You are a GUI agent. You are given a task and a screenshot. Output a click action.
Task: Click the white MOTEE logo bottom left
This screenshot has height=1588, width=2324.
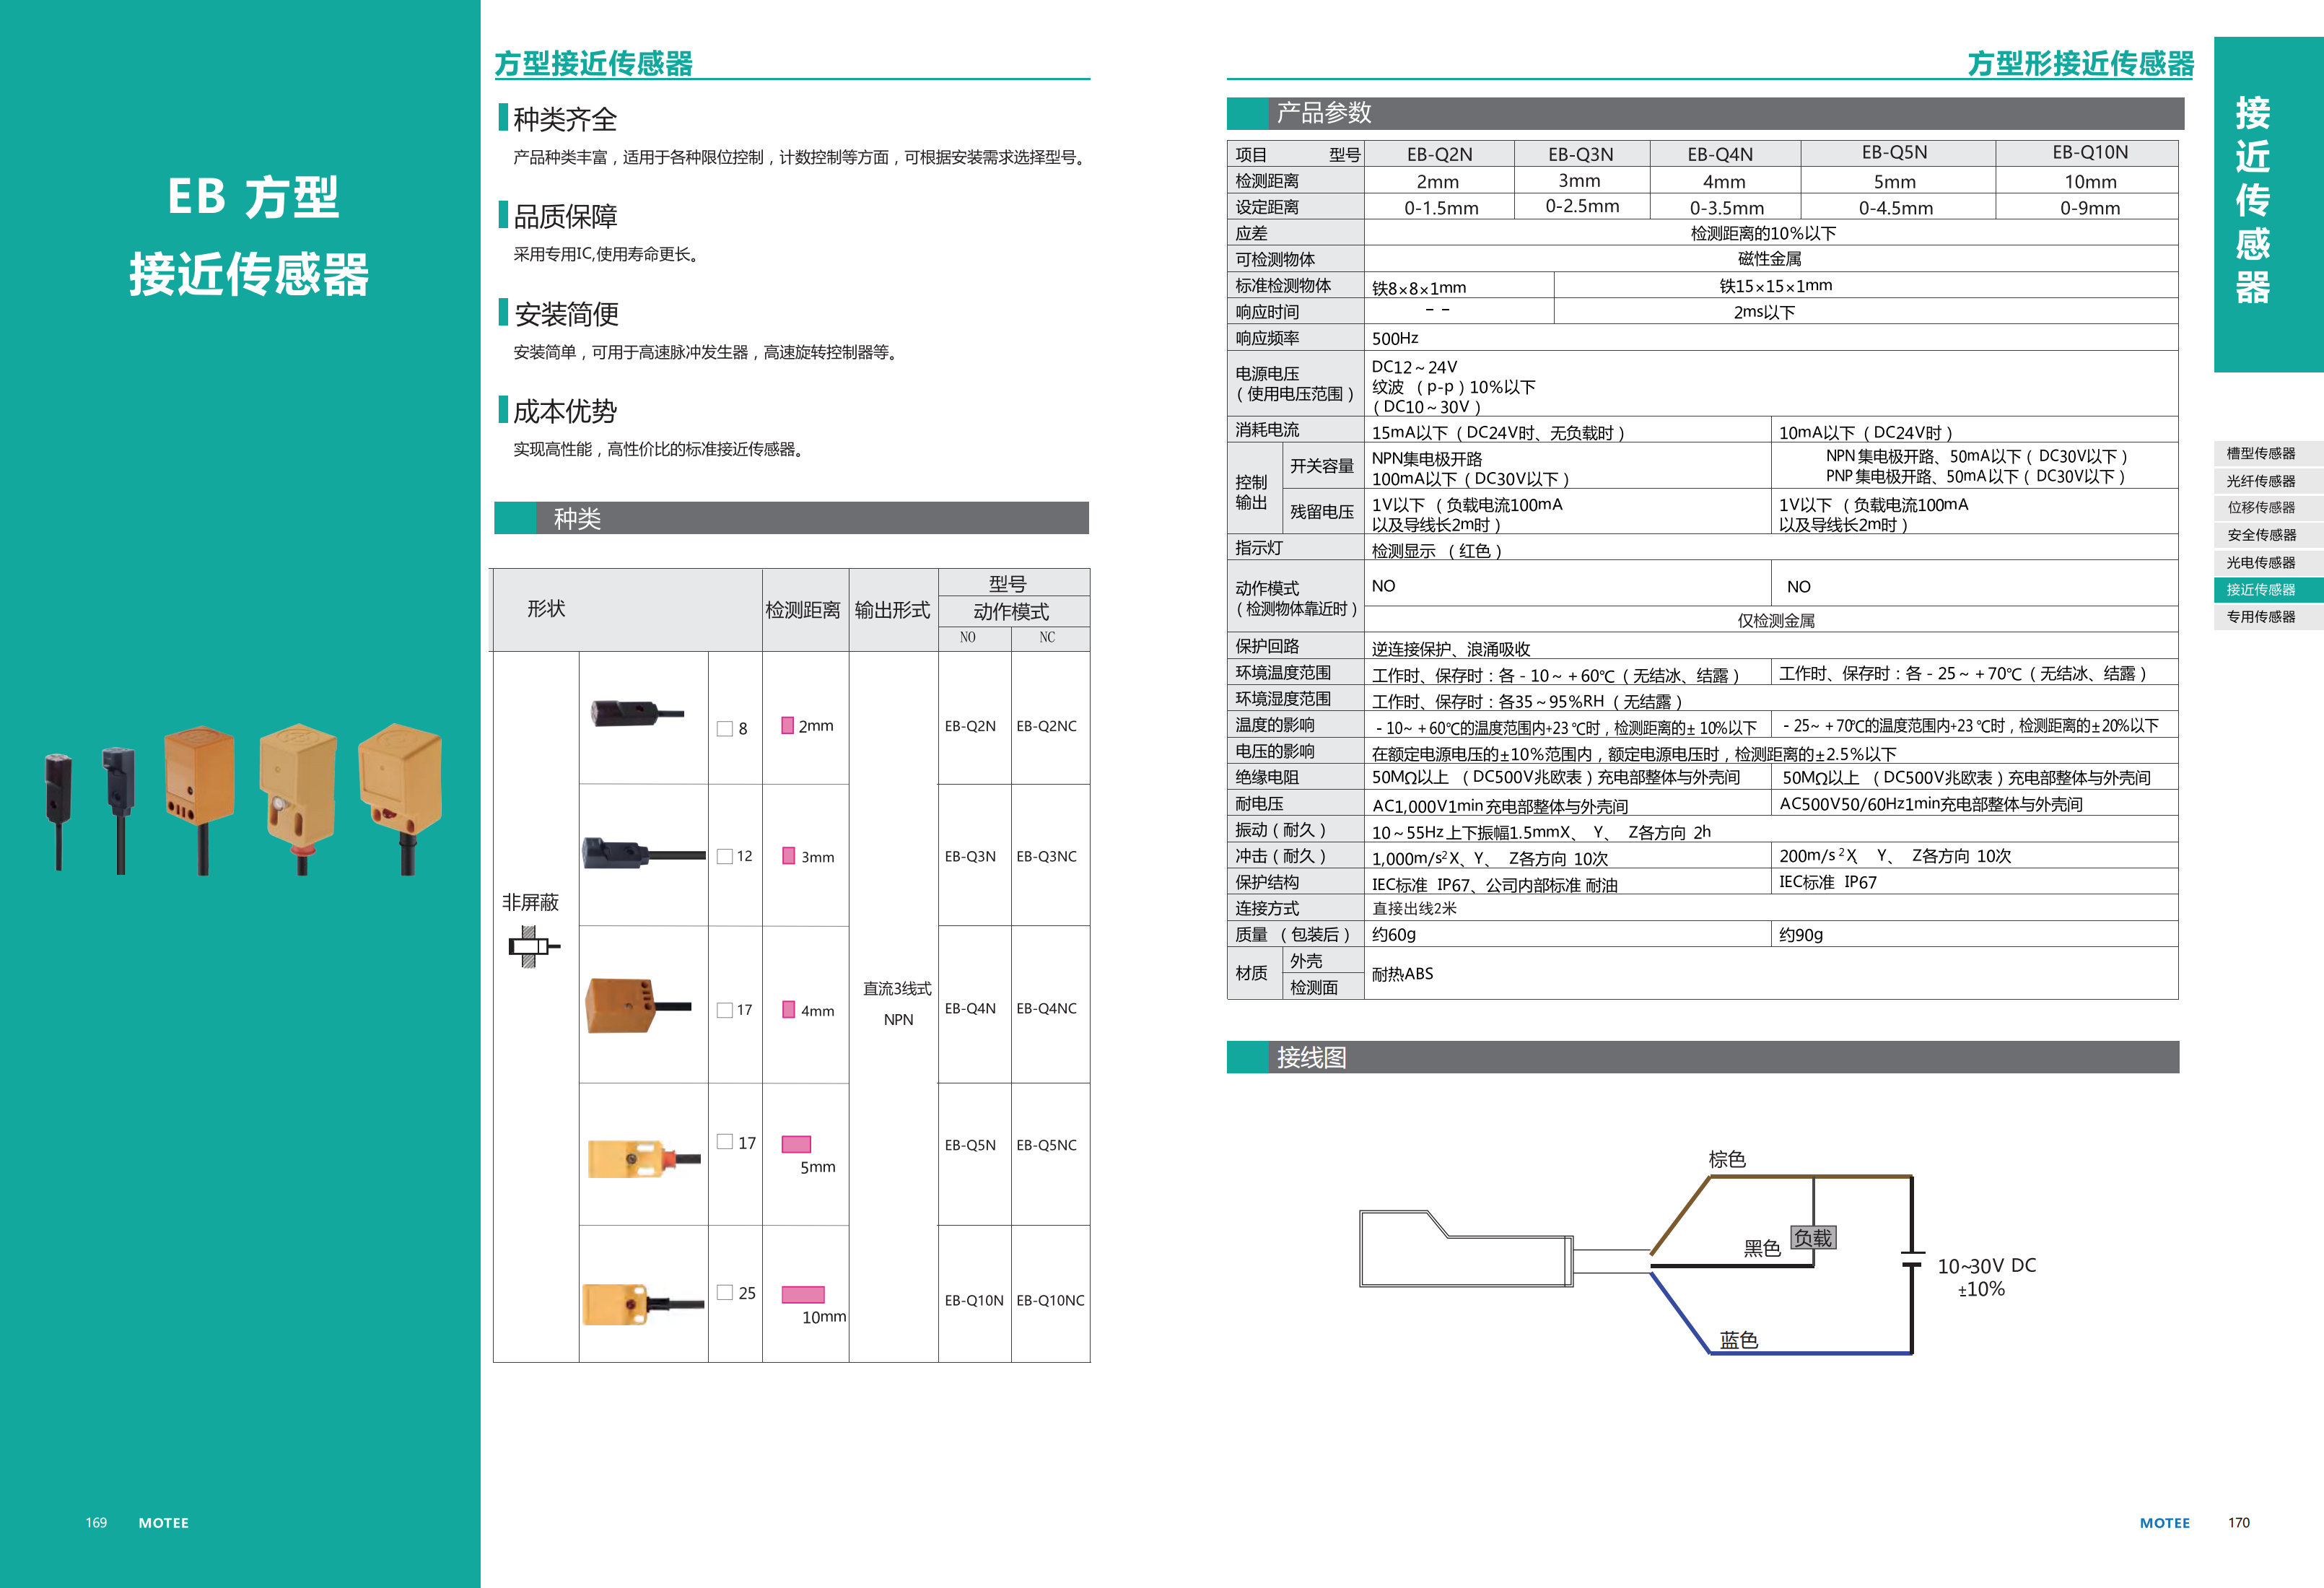coord(163,1523)
